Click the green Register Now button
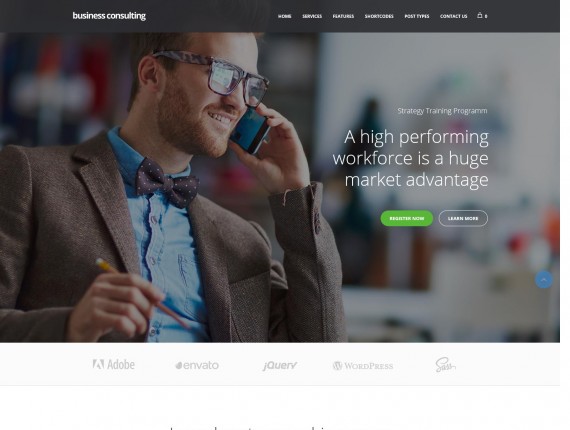 407,218
